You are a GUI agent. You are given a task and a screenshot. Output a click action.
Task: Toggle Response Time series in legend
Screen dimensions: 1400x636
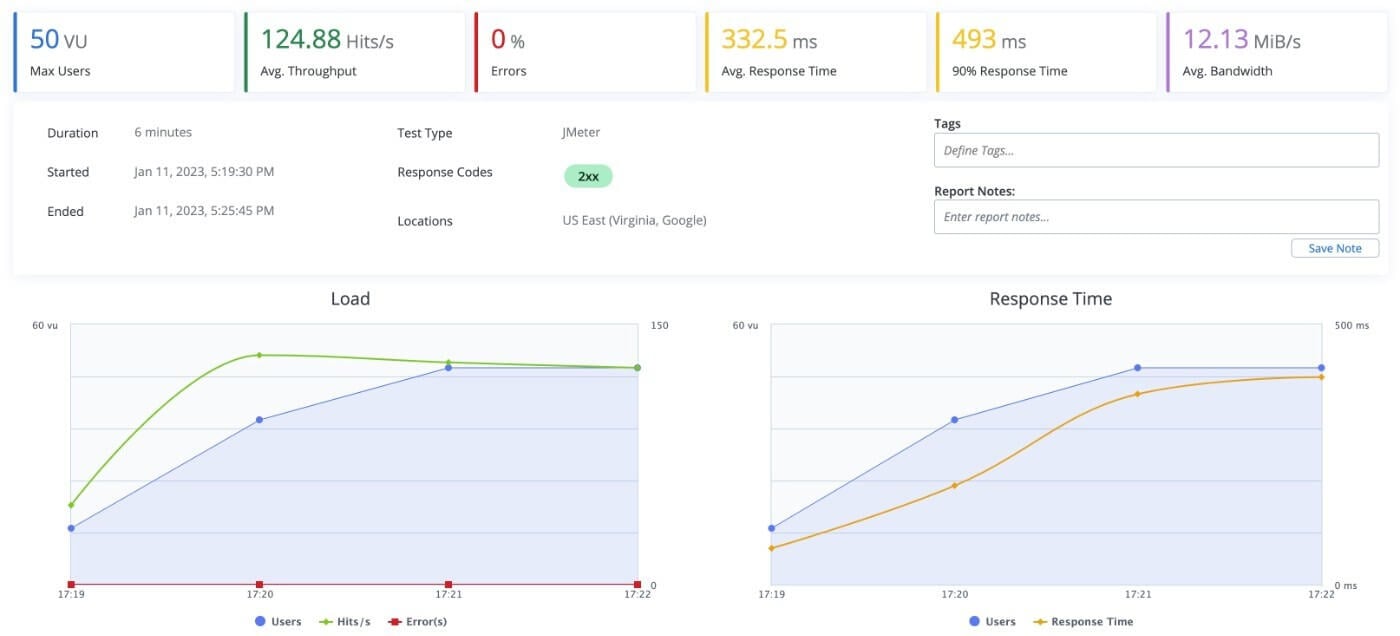1083,621
